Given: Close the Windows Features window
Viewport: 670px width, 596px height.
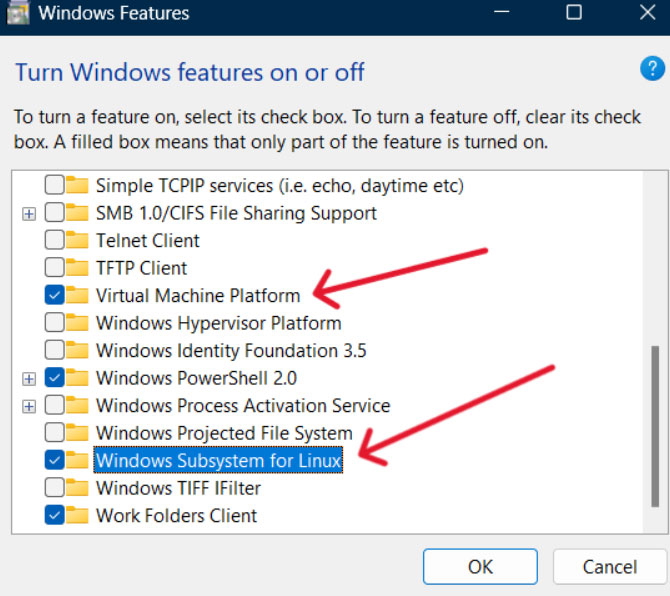Looking at the screenshot, I should pyautogui.click(x=647, y=12).
